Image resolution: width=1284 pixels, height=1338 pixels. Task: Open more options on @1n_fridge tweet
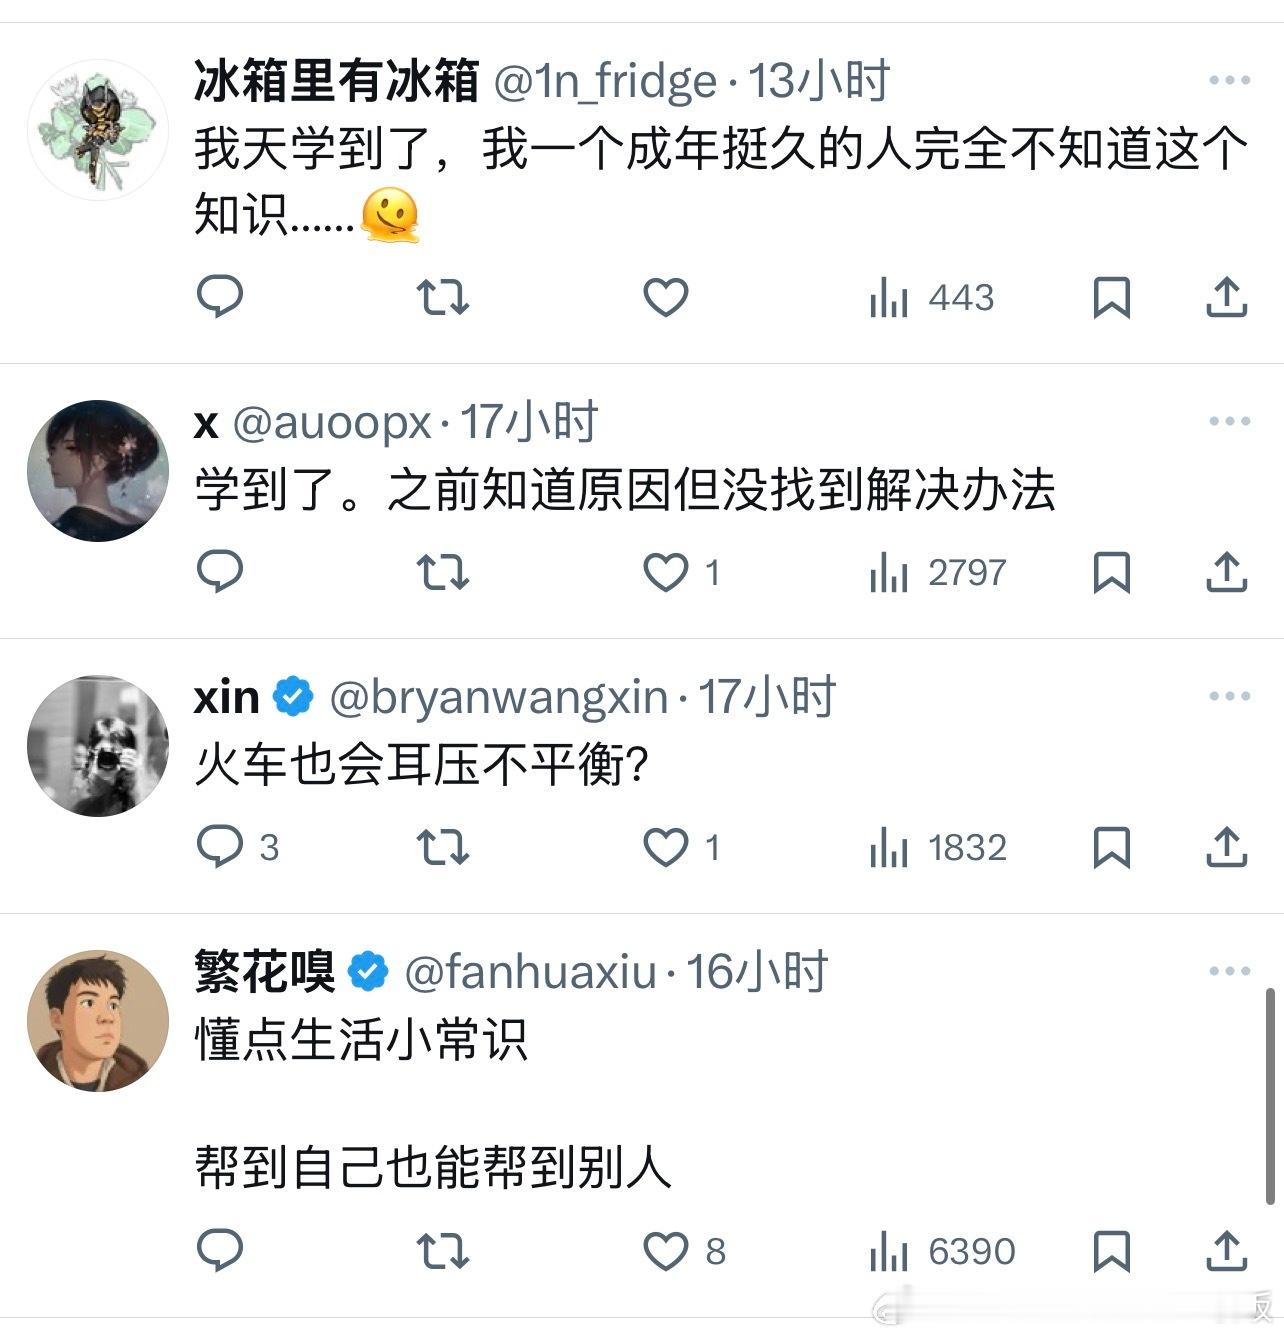(1229, 80)
